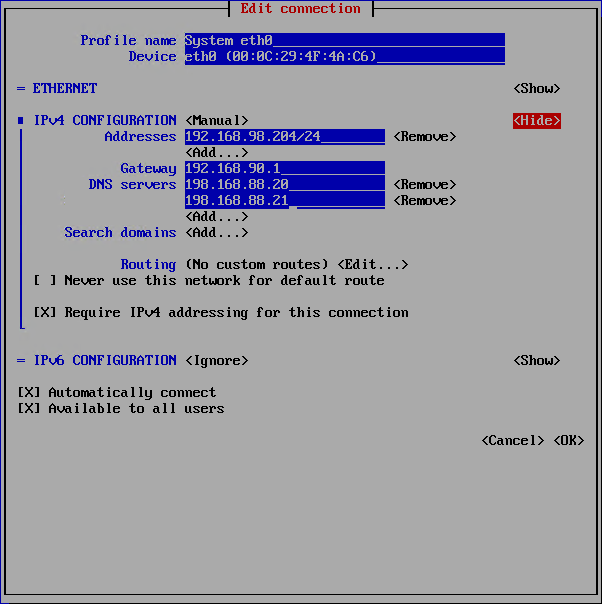
Task: Hide the IPv4 CONFIGURATION section
Action: [x=536, y=121]
